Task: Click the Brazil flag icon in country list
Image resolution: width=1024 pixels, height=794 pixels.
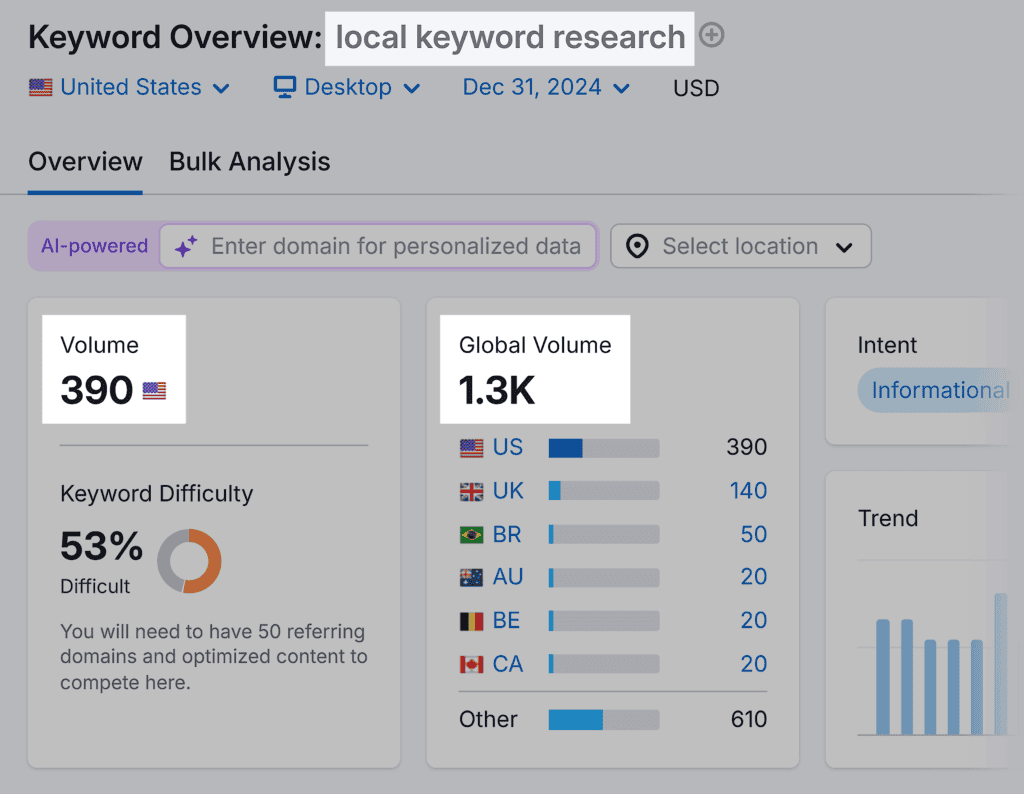Action: click(471, 535)
